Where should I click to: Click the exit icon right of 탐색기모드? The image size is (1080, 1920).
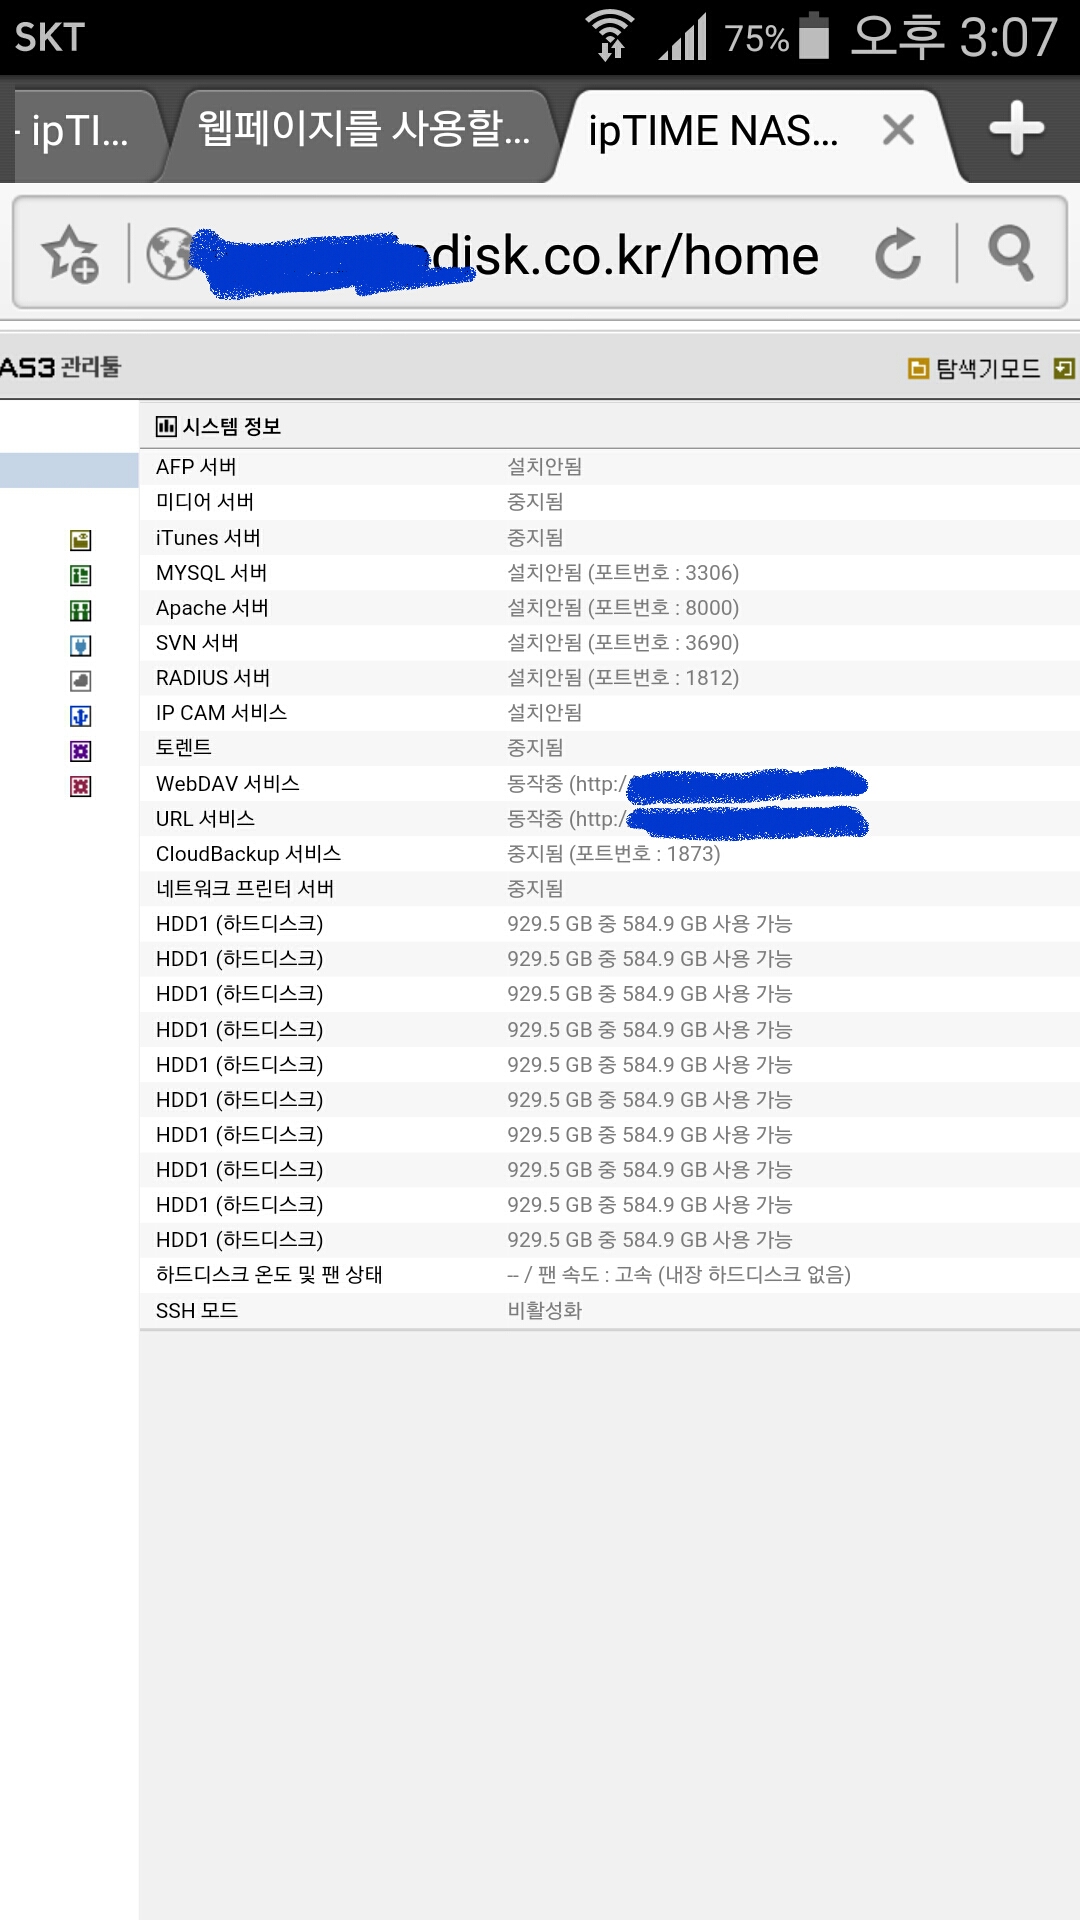coord(1064,369)
